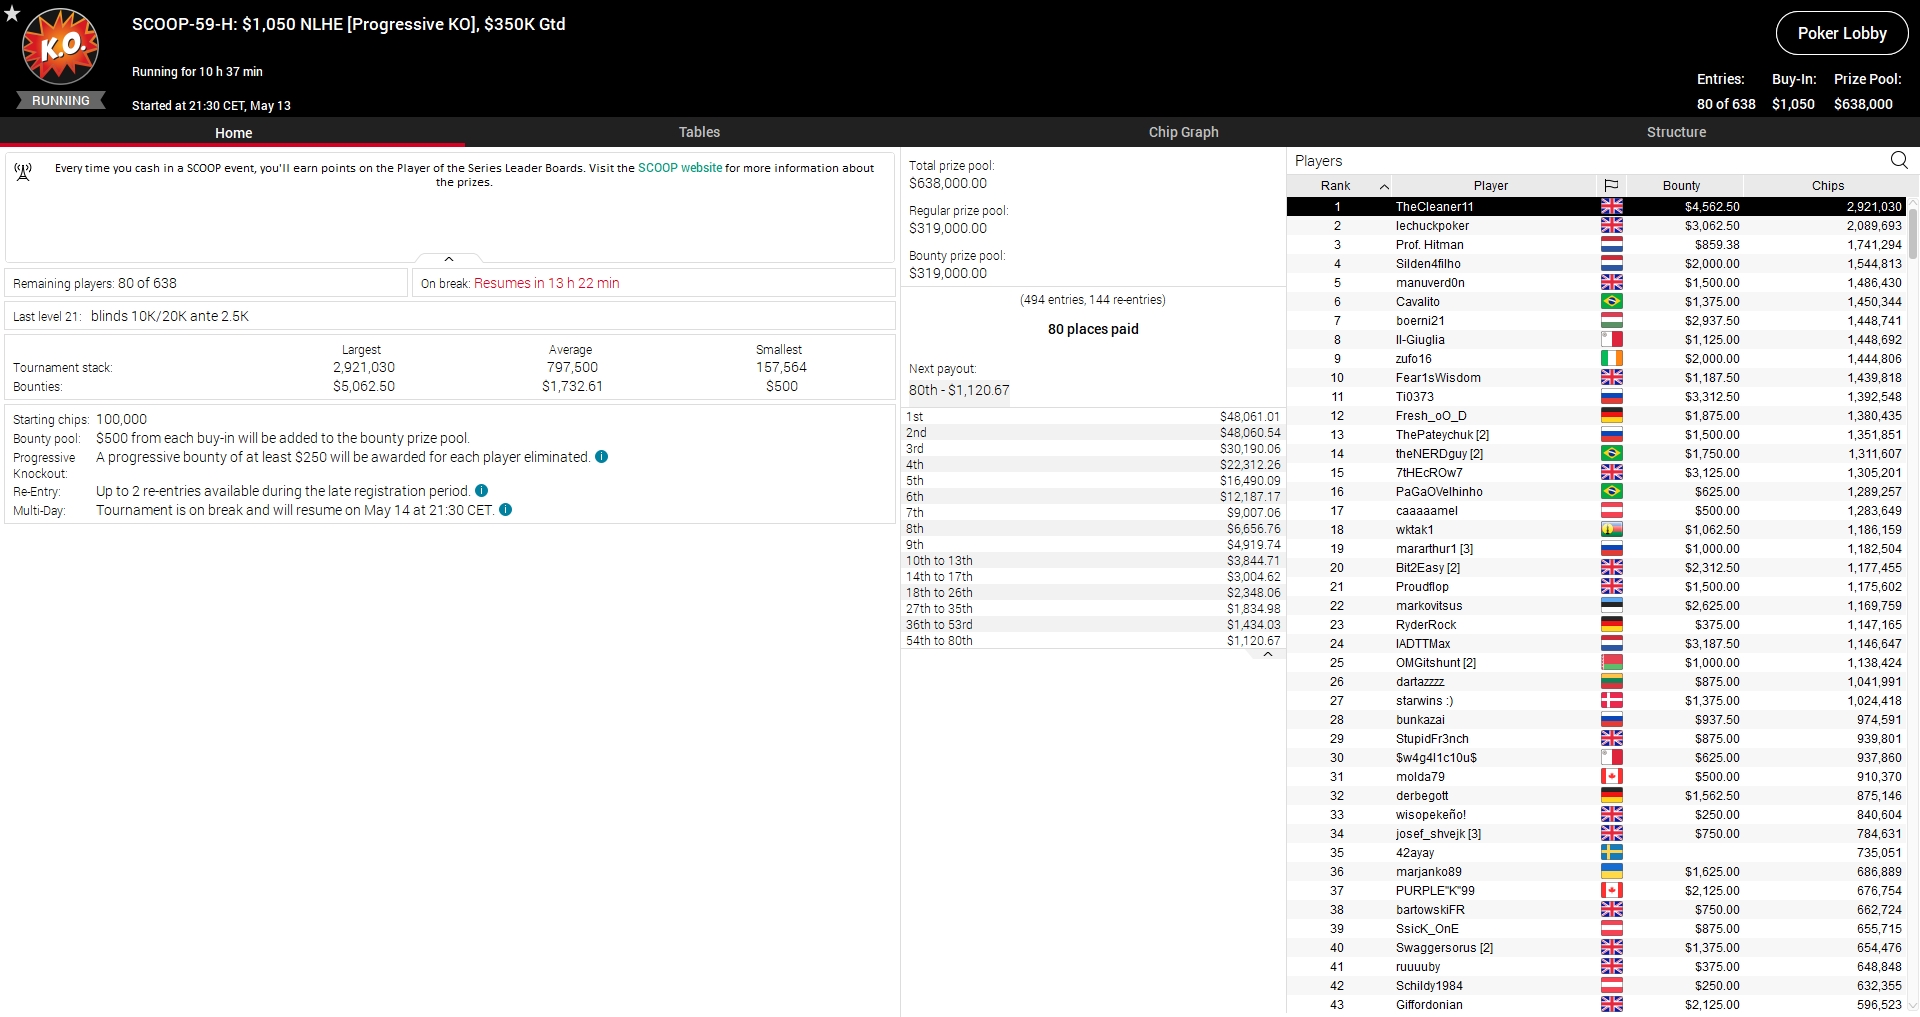Select player row manuverd0n
Screen dimensions: 1920x1017
click(1596, 282)
